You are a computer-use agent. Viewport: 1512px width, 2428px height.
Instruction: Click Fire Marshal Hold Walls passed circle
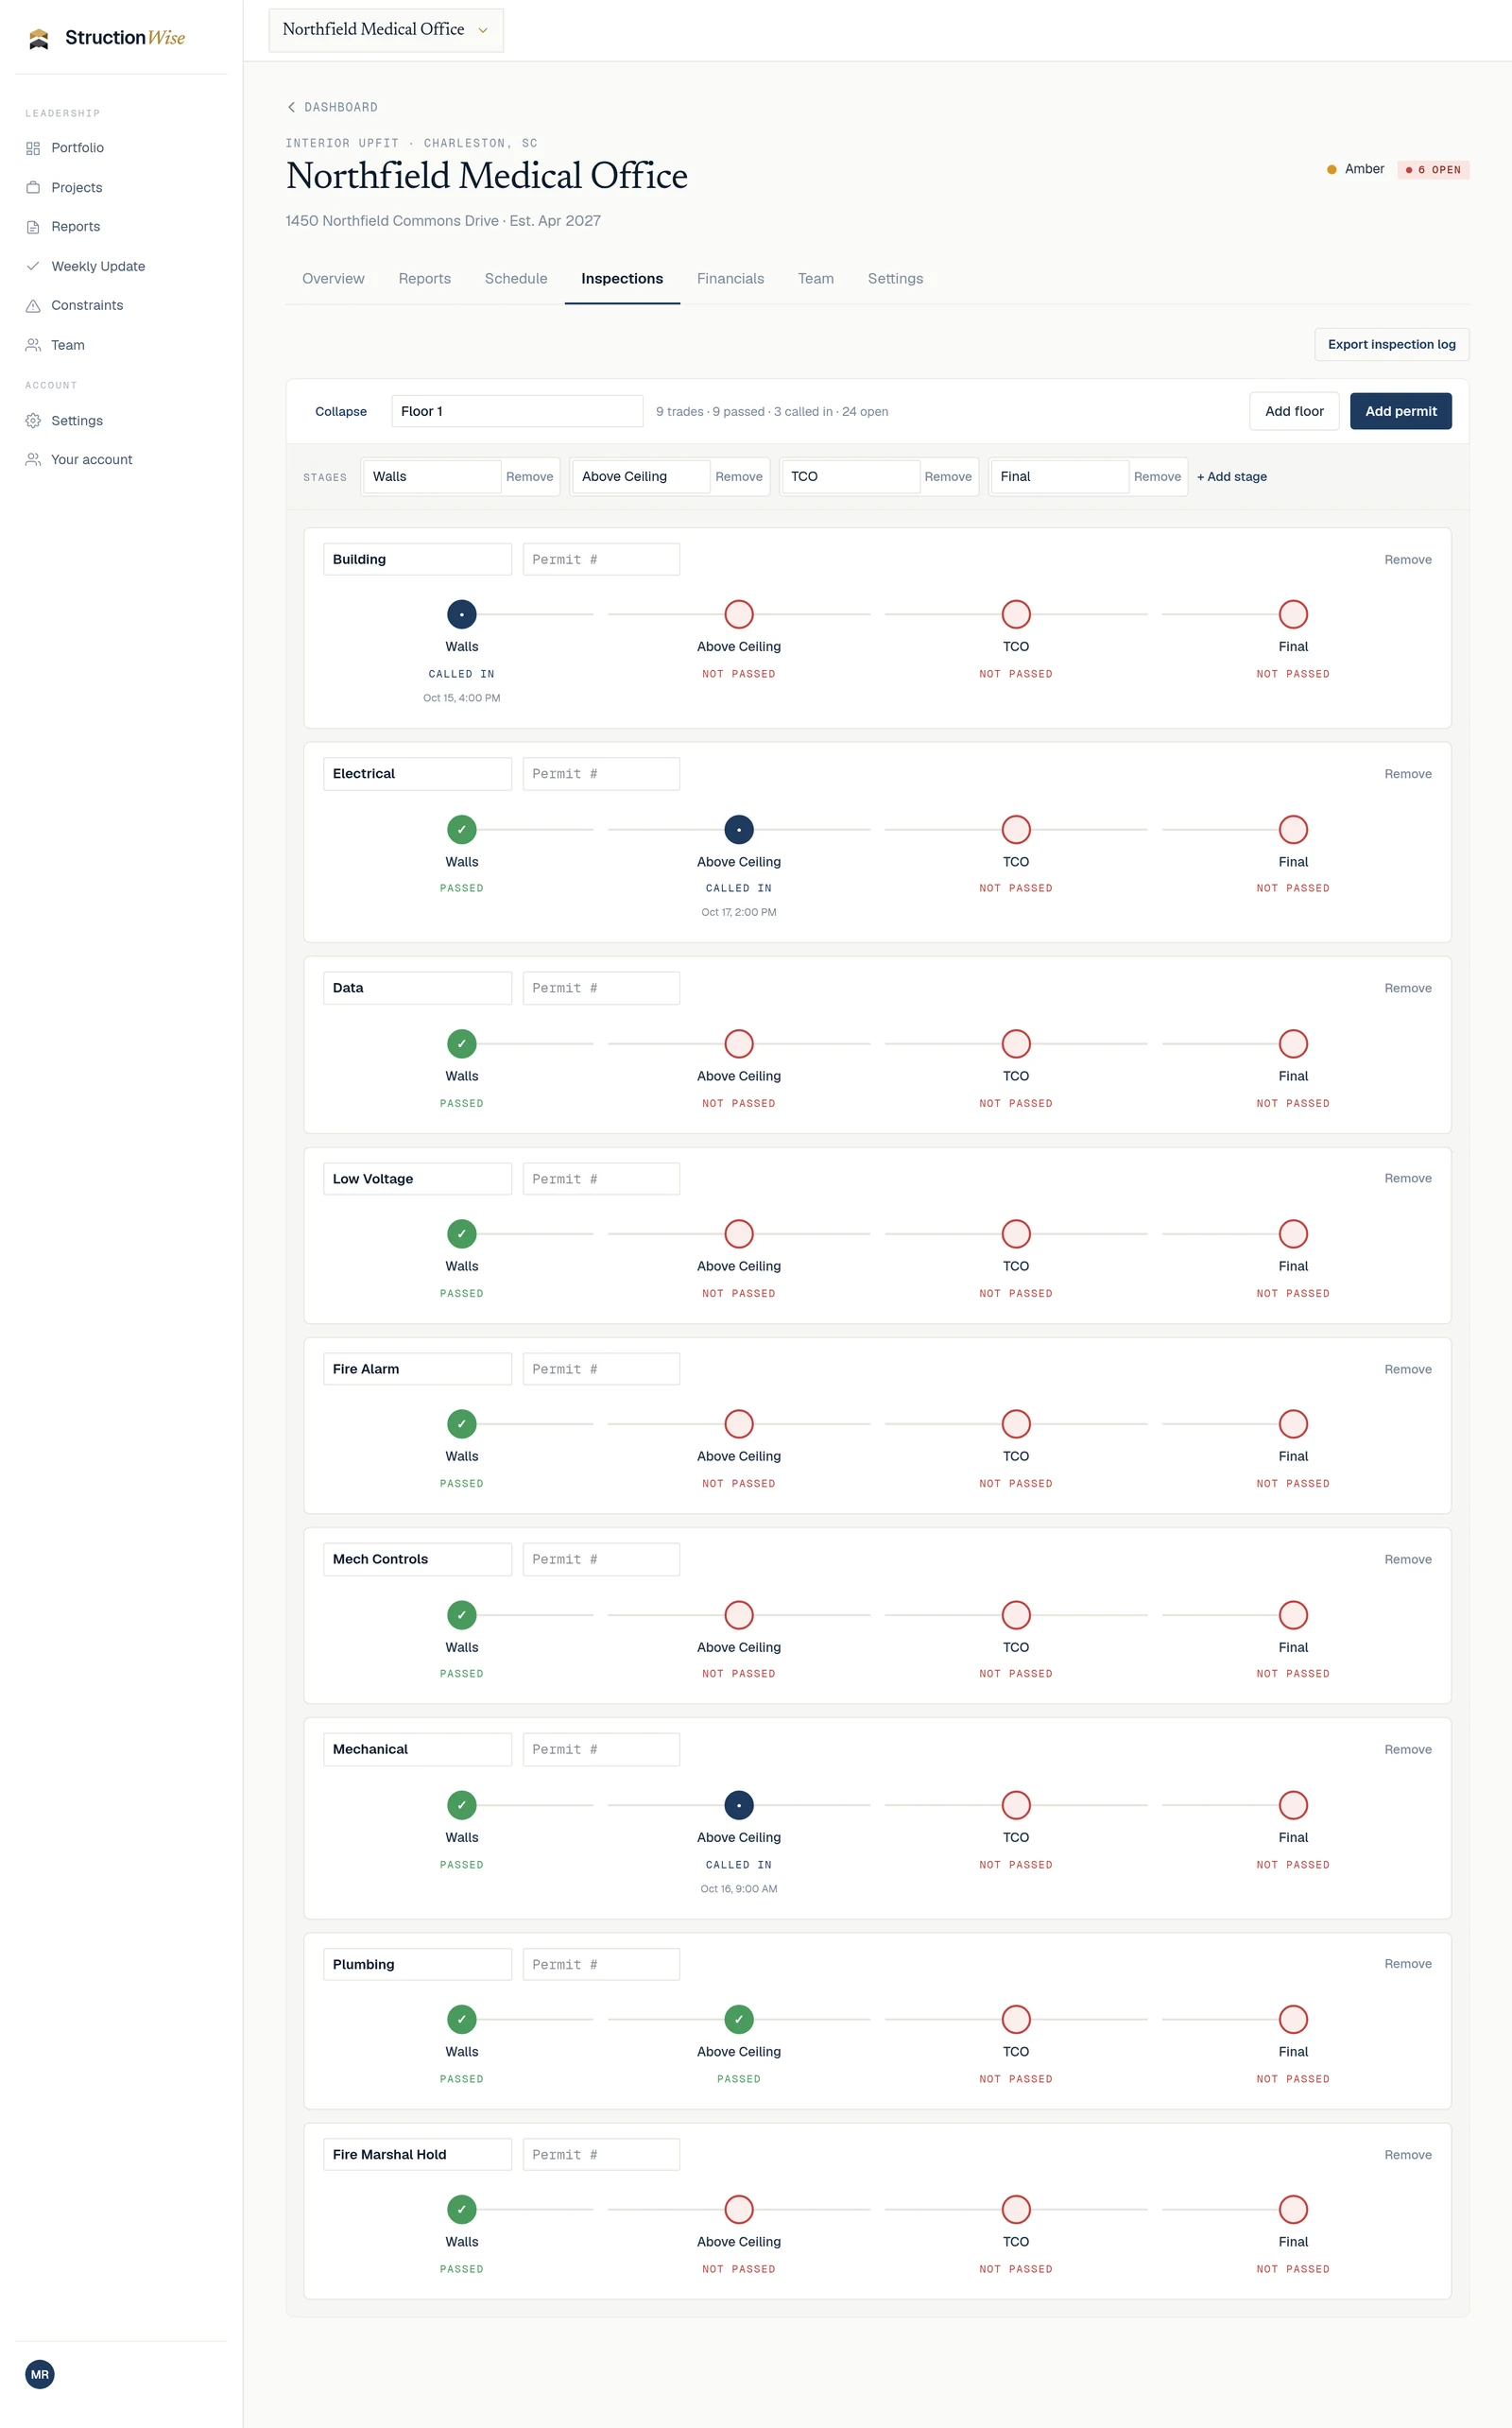pos(461,2208)
